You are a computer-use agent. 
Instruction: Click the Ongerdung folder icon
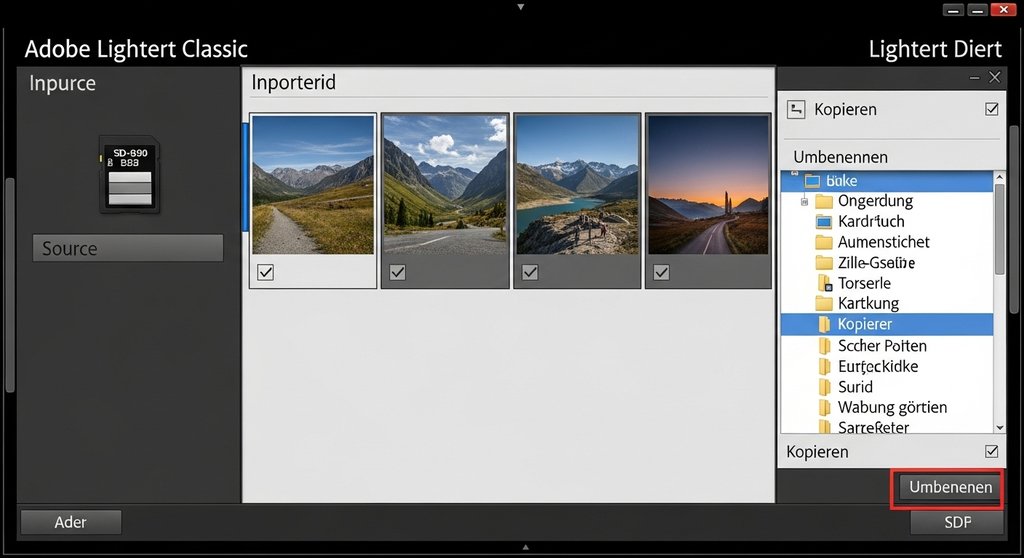point(824,201)
